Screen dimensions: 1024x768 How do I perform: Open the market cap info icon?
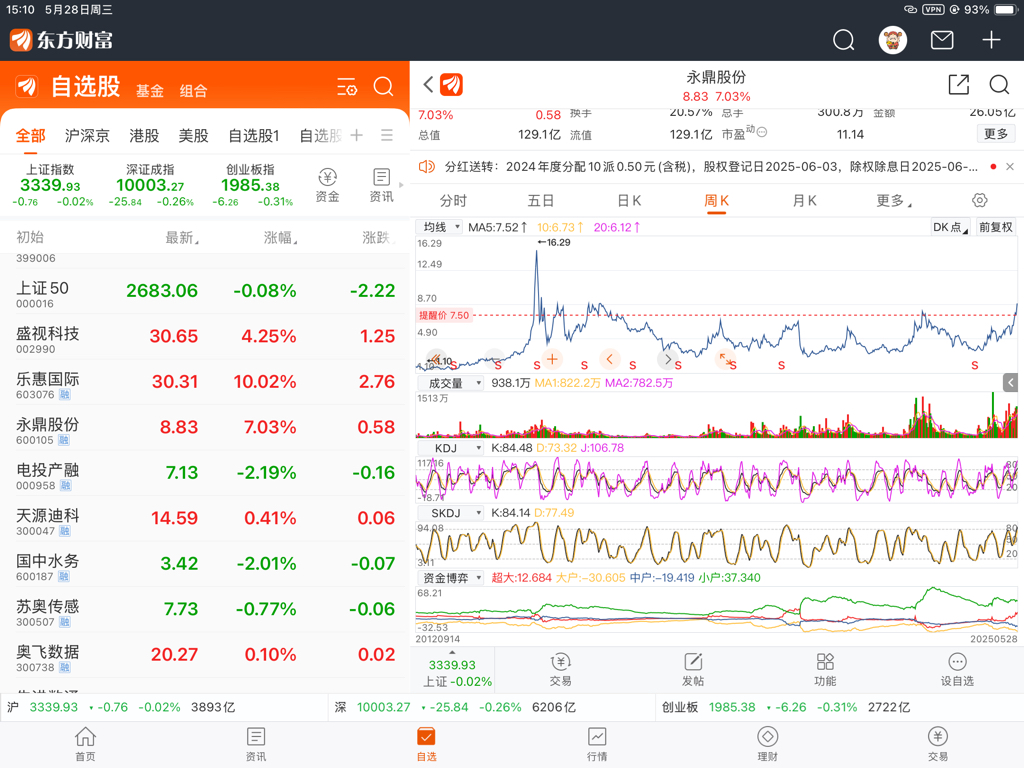[761, 131]
